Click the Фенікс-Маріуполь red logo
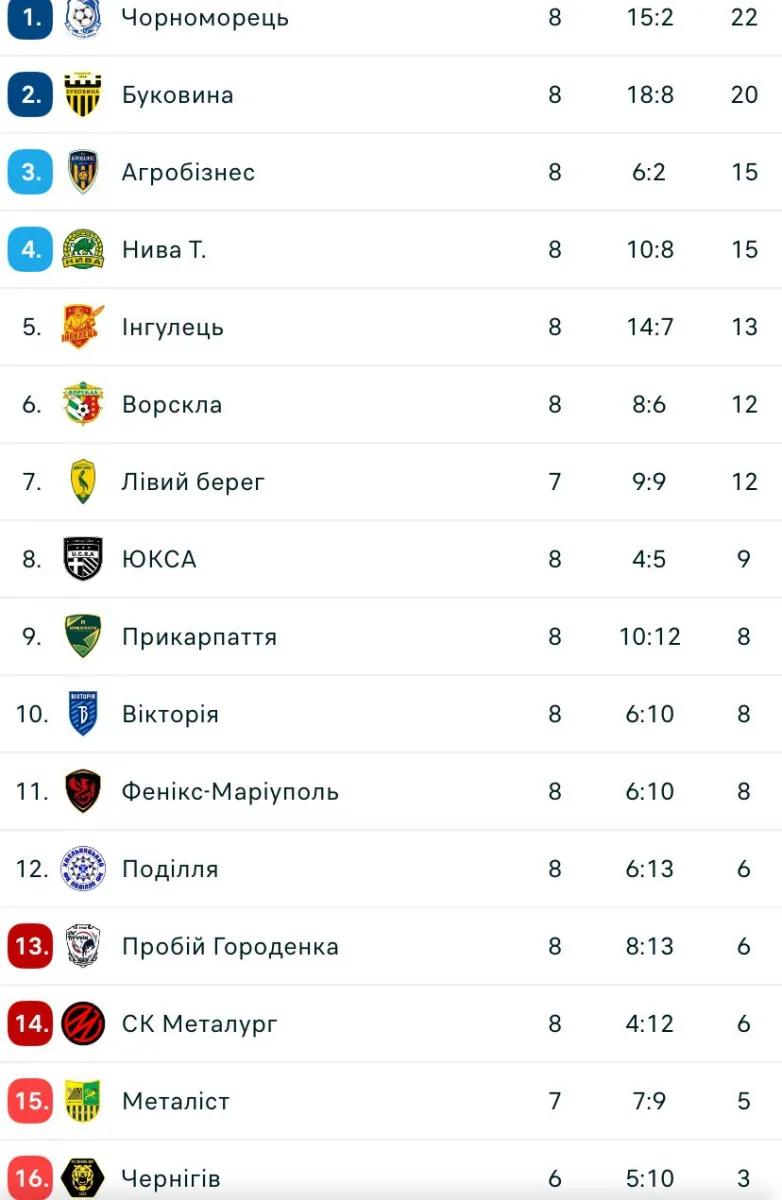Screen dimensions: 782x1200 [x=83, y=791]
